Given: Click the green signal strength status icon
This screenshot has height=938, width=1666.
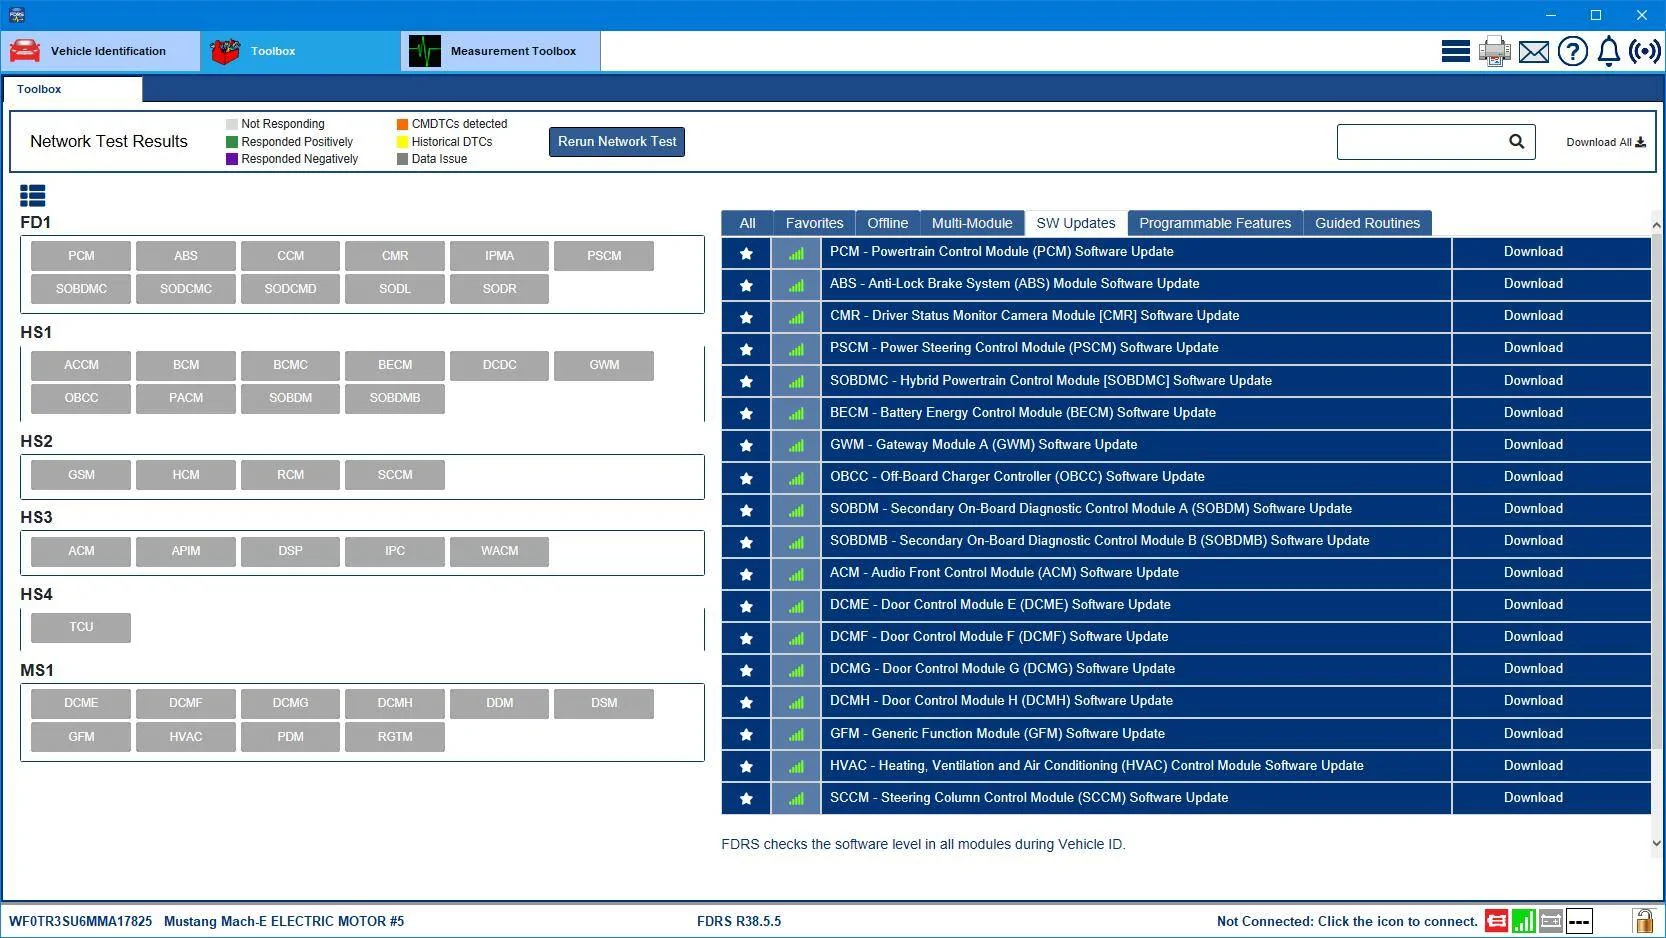Looking at the screenshot, I should tap(1523, 921).
